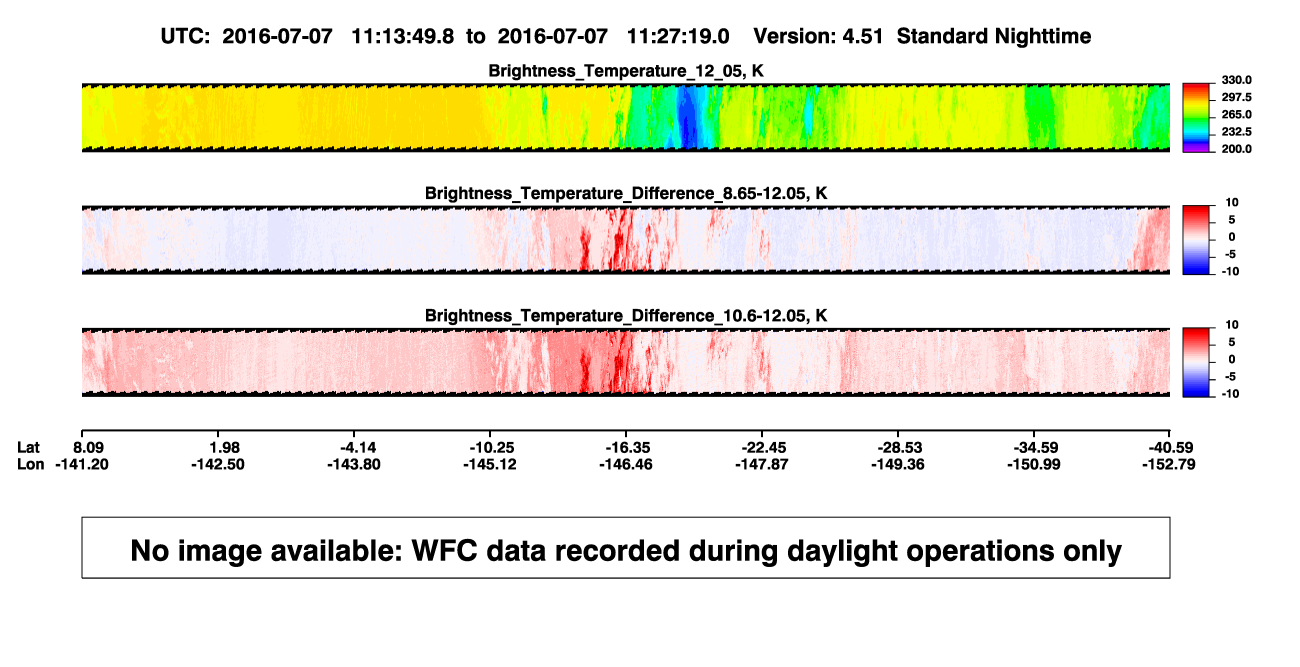Click latitude value 8.09
The image size is (1300, 667).
point(89,447)
